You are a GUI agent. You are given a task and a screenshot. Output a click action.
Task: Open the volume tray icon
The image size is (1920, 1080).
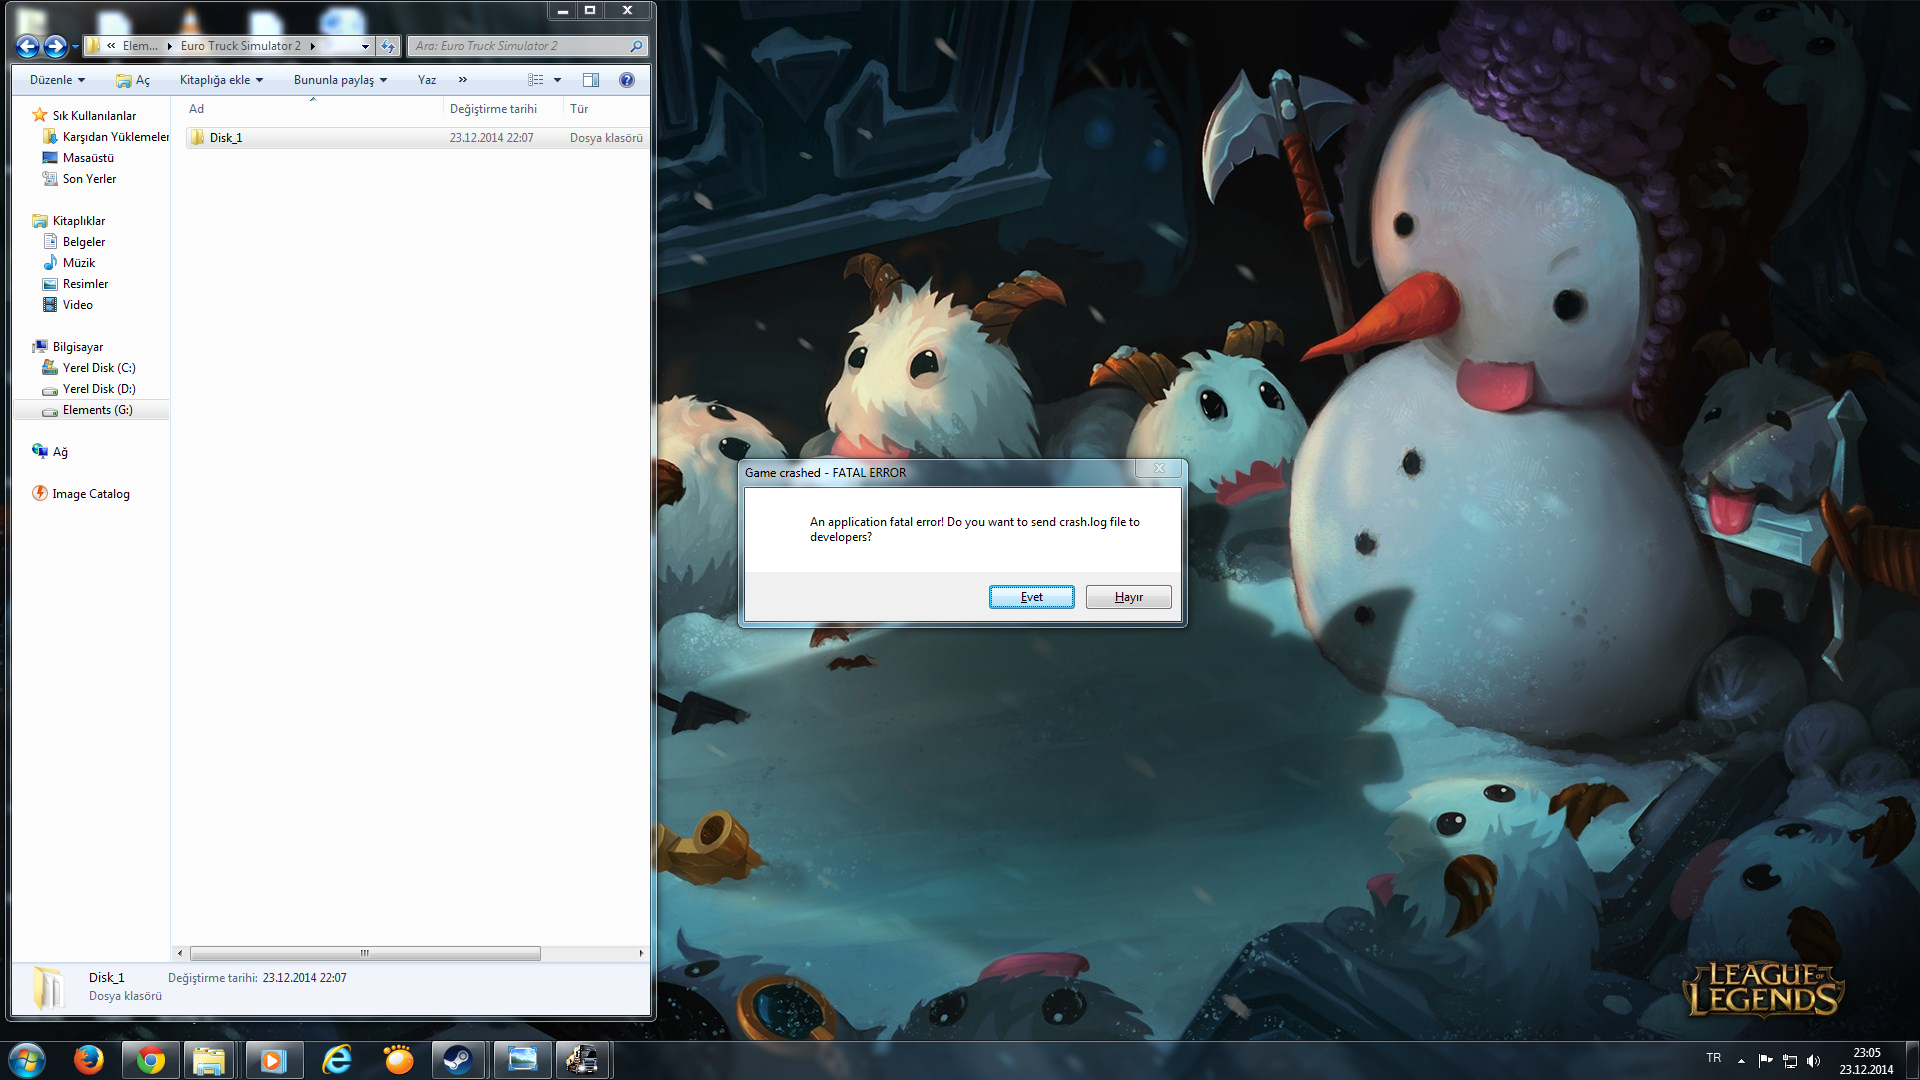(x=1813, y=1061)
